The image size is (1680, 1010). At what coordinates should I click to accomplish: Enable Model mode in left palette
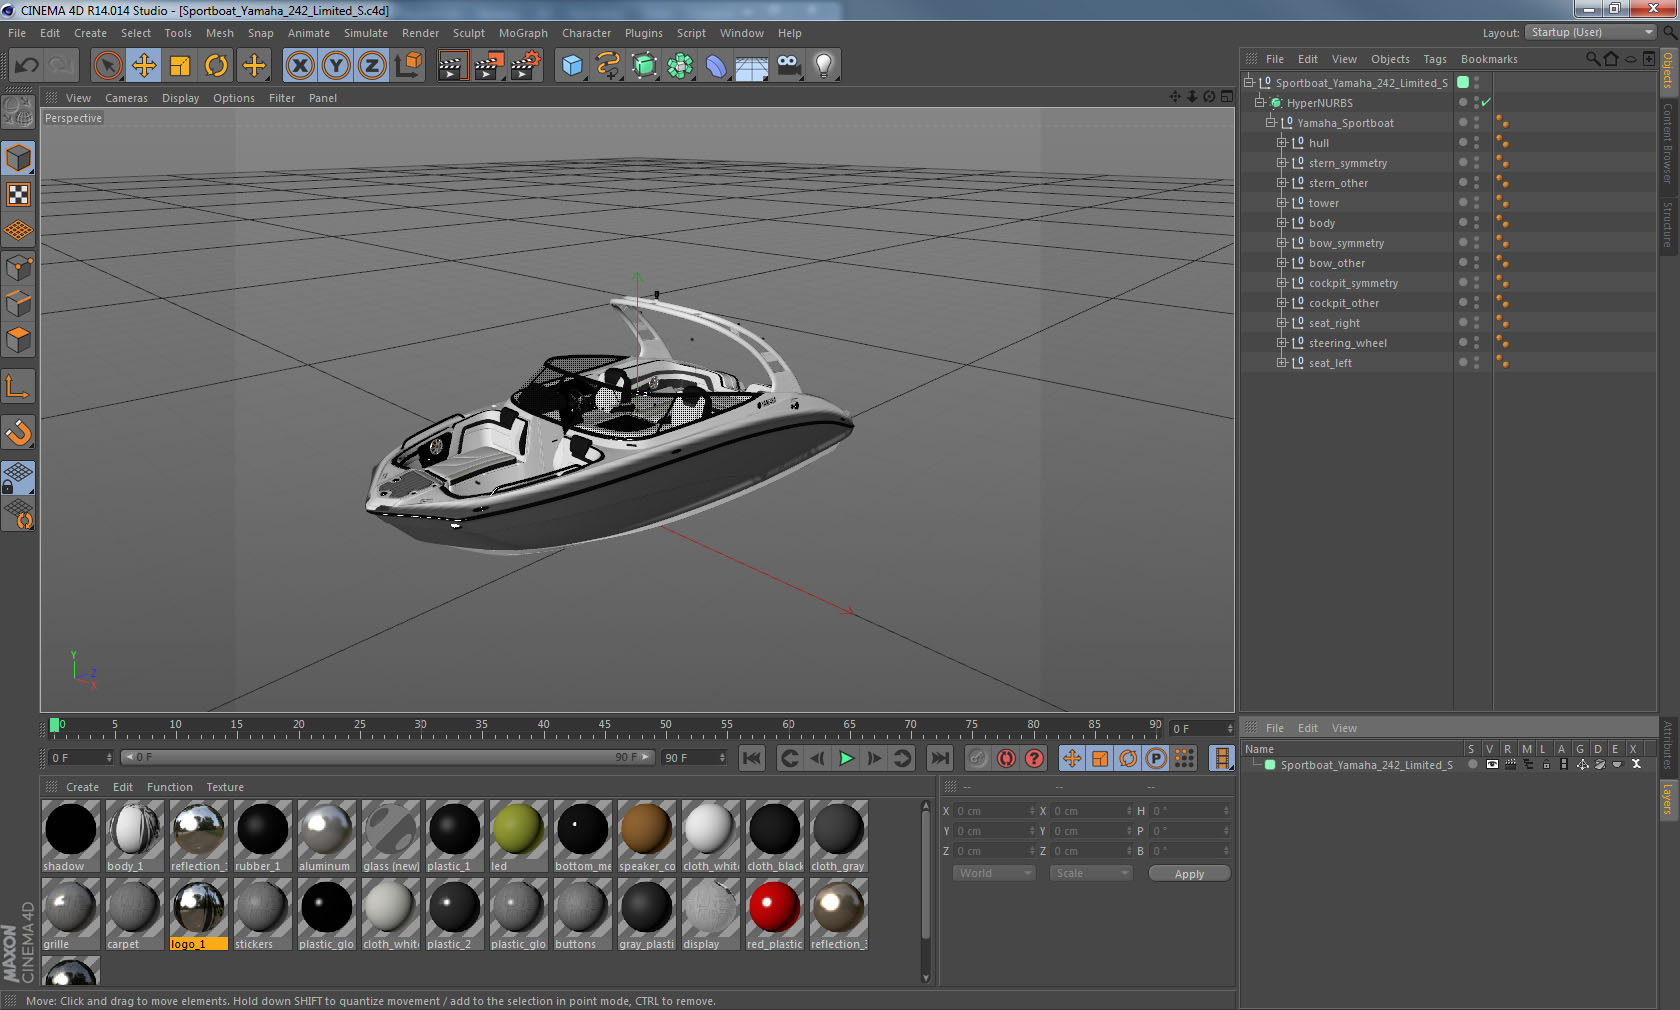pos(18,158)
